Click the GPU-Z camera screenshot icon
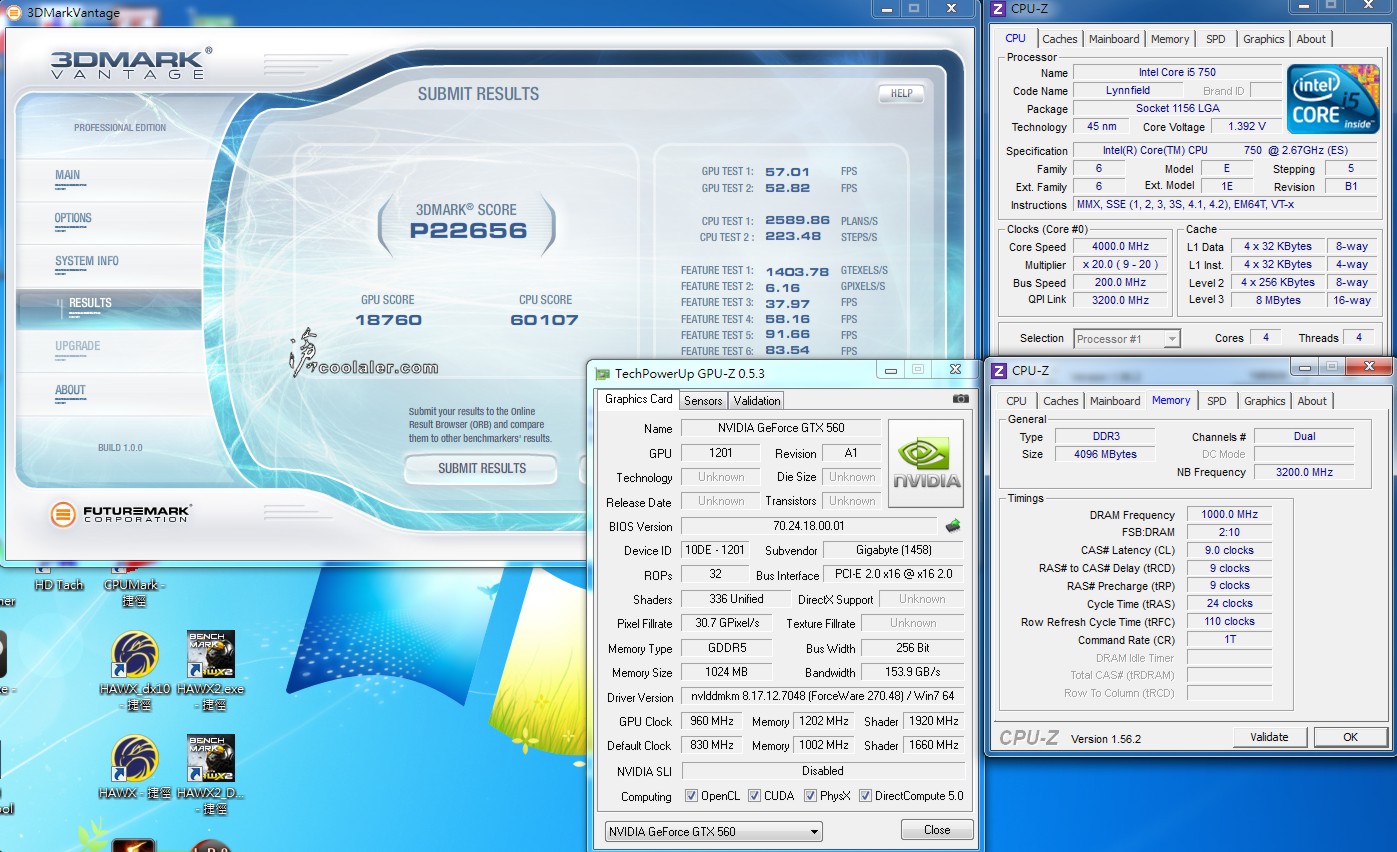This screenshot has height=852, width=1397. point(960,399)
